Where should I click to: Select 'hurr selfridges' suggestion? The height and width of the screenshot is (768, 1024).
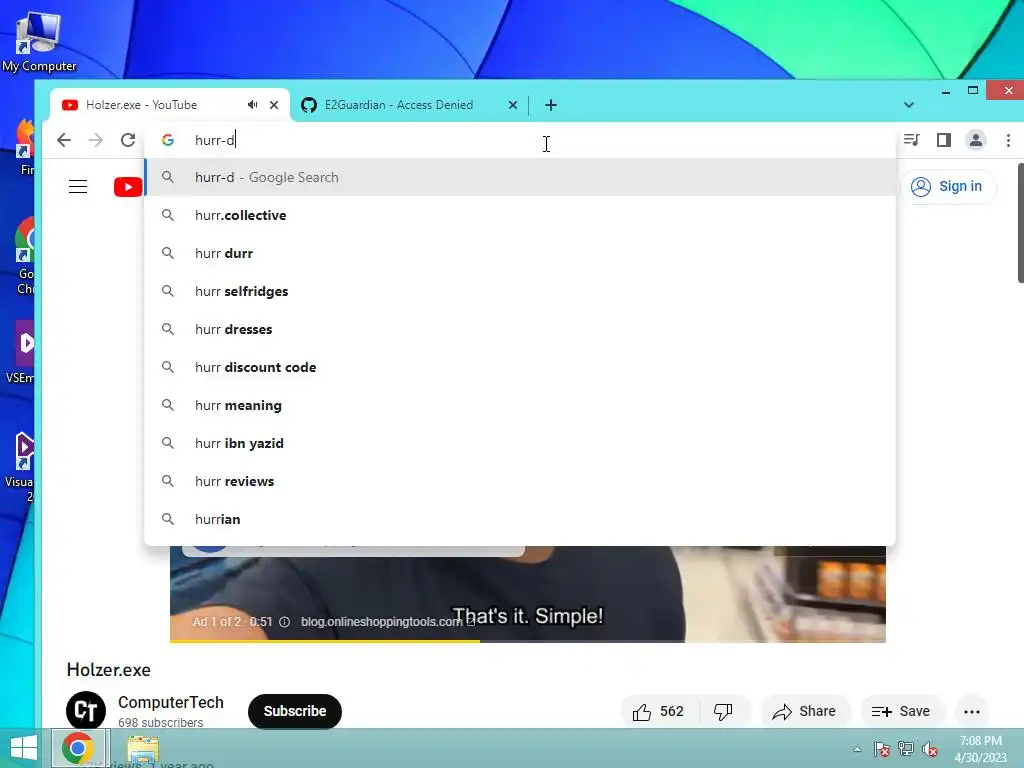(x=520, y=291)
